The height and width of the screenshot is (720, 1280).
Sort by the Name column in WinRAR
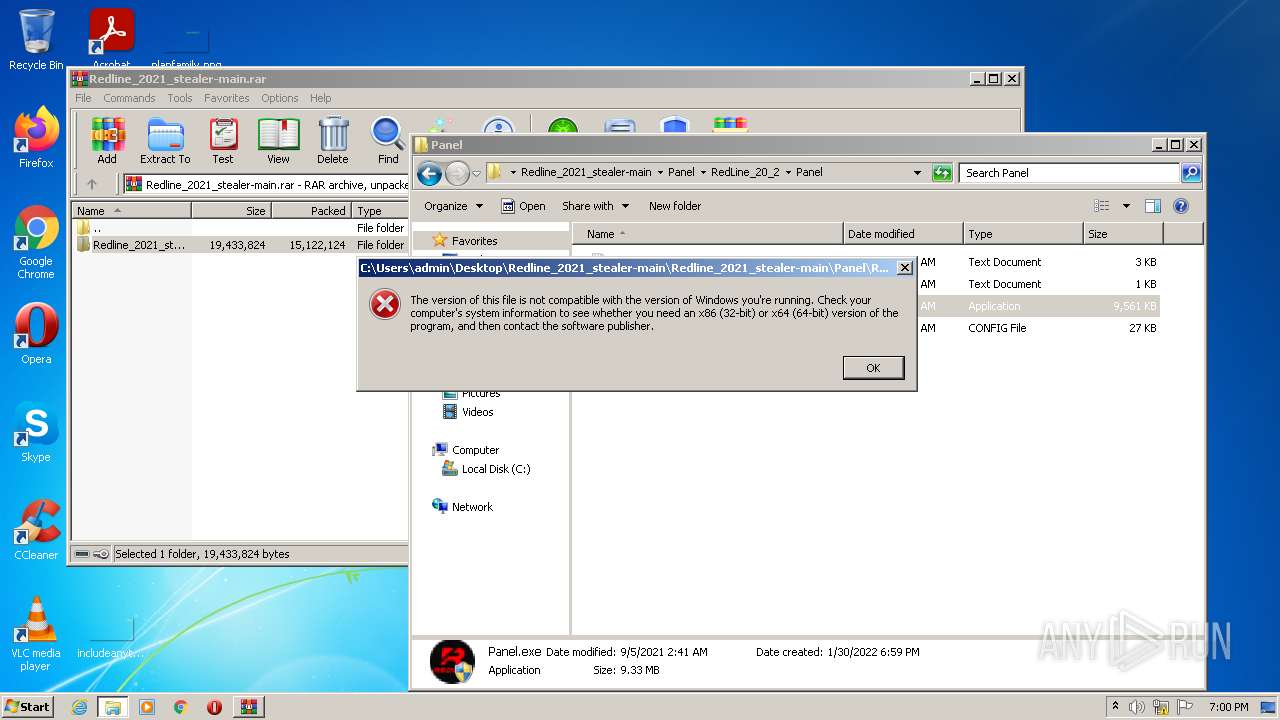132,211
